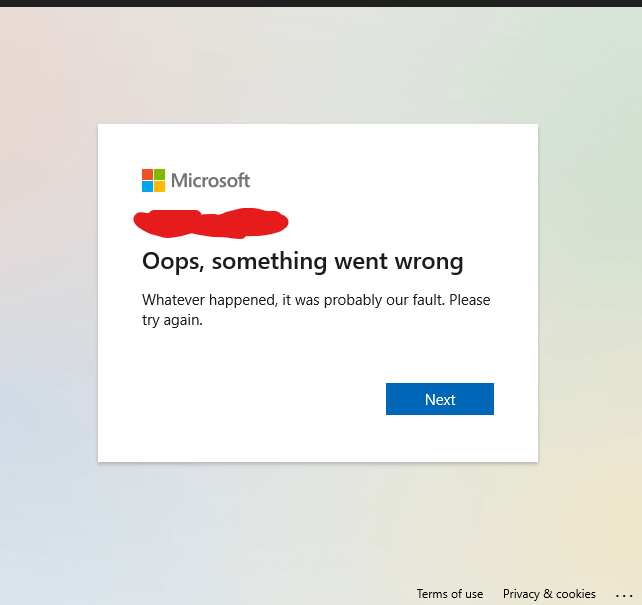Click the Microsoft four-square logo
The width and height of the screenshot is (642, 605).
(154, 181)
